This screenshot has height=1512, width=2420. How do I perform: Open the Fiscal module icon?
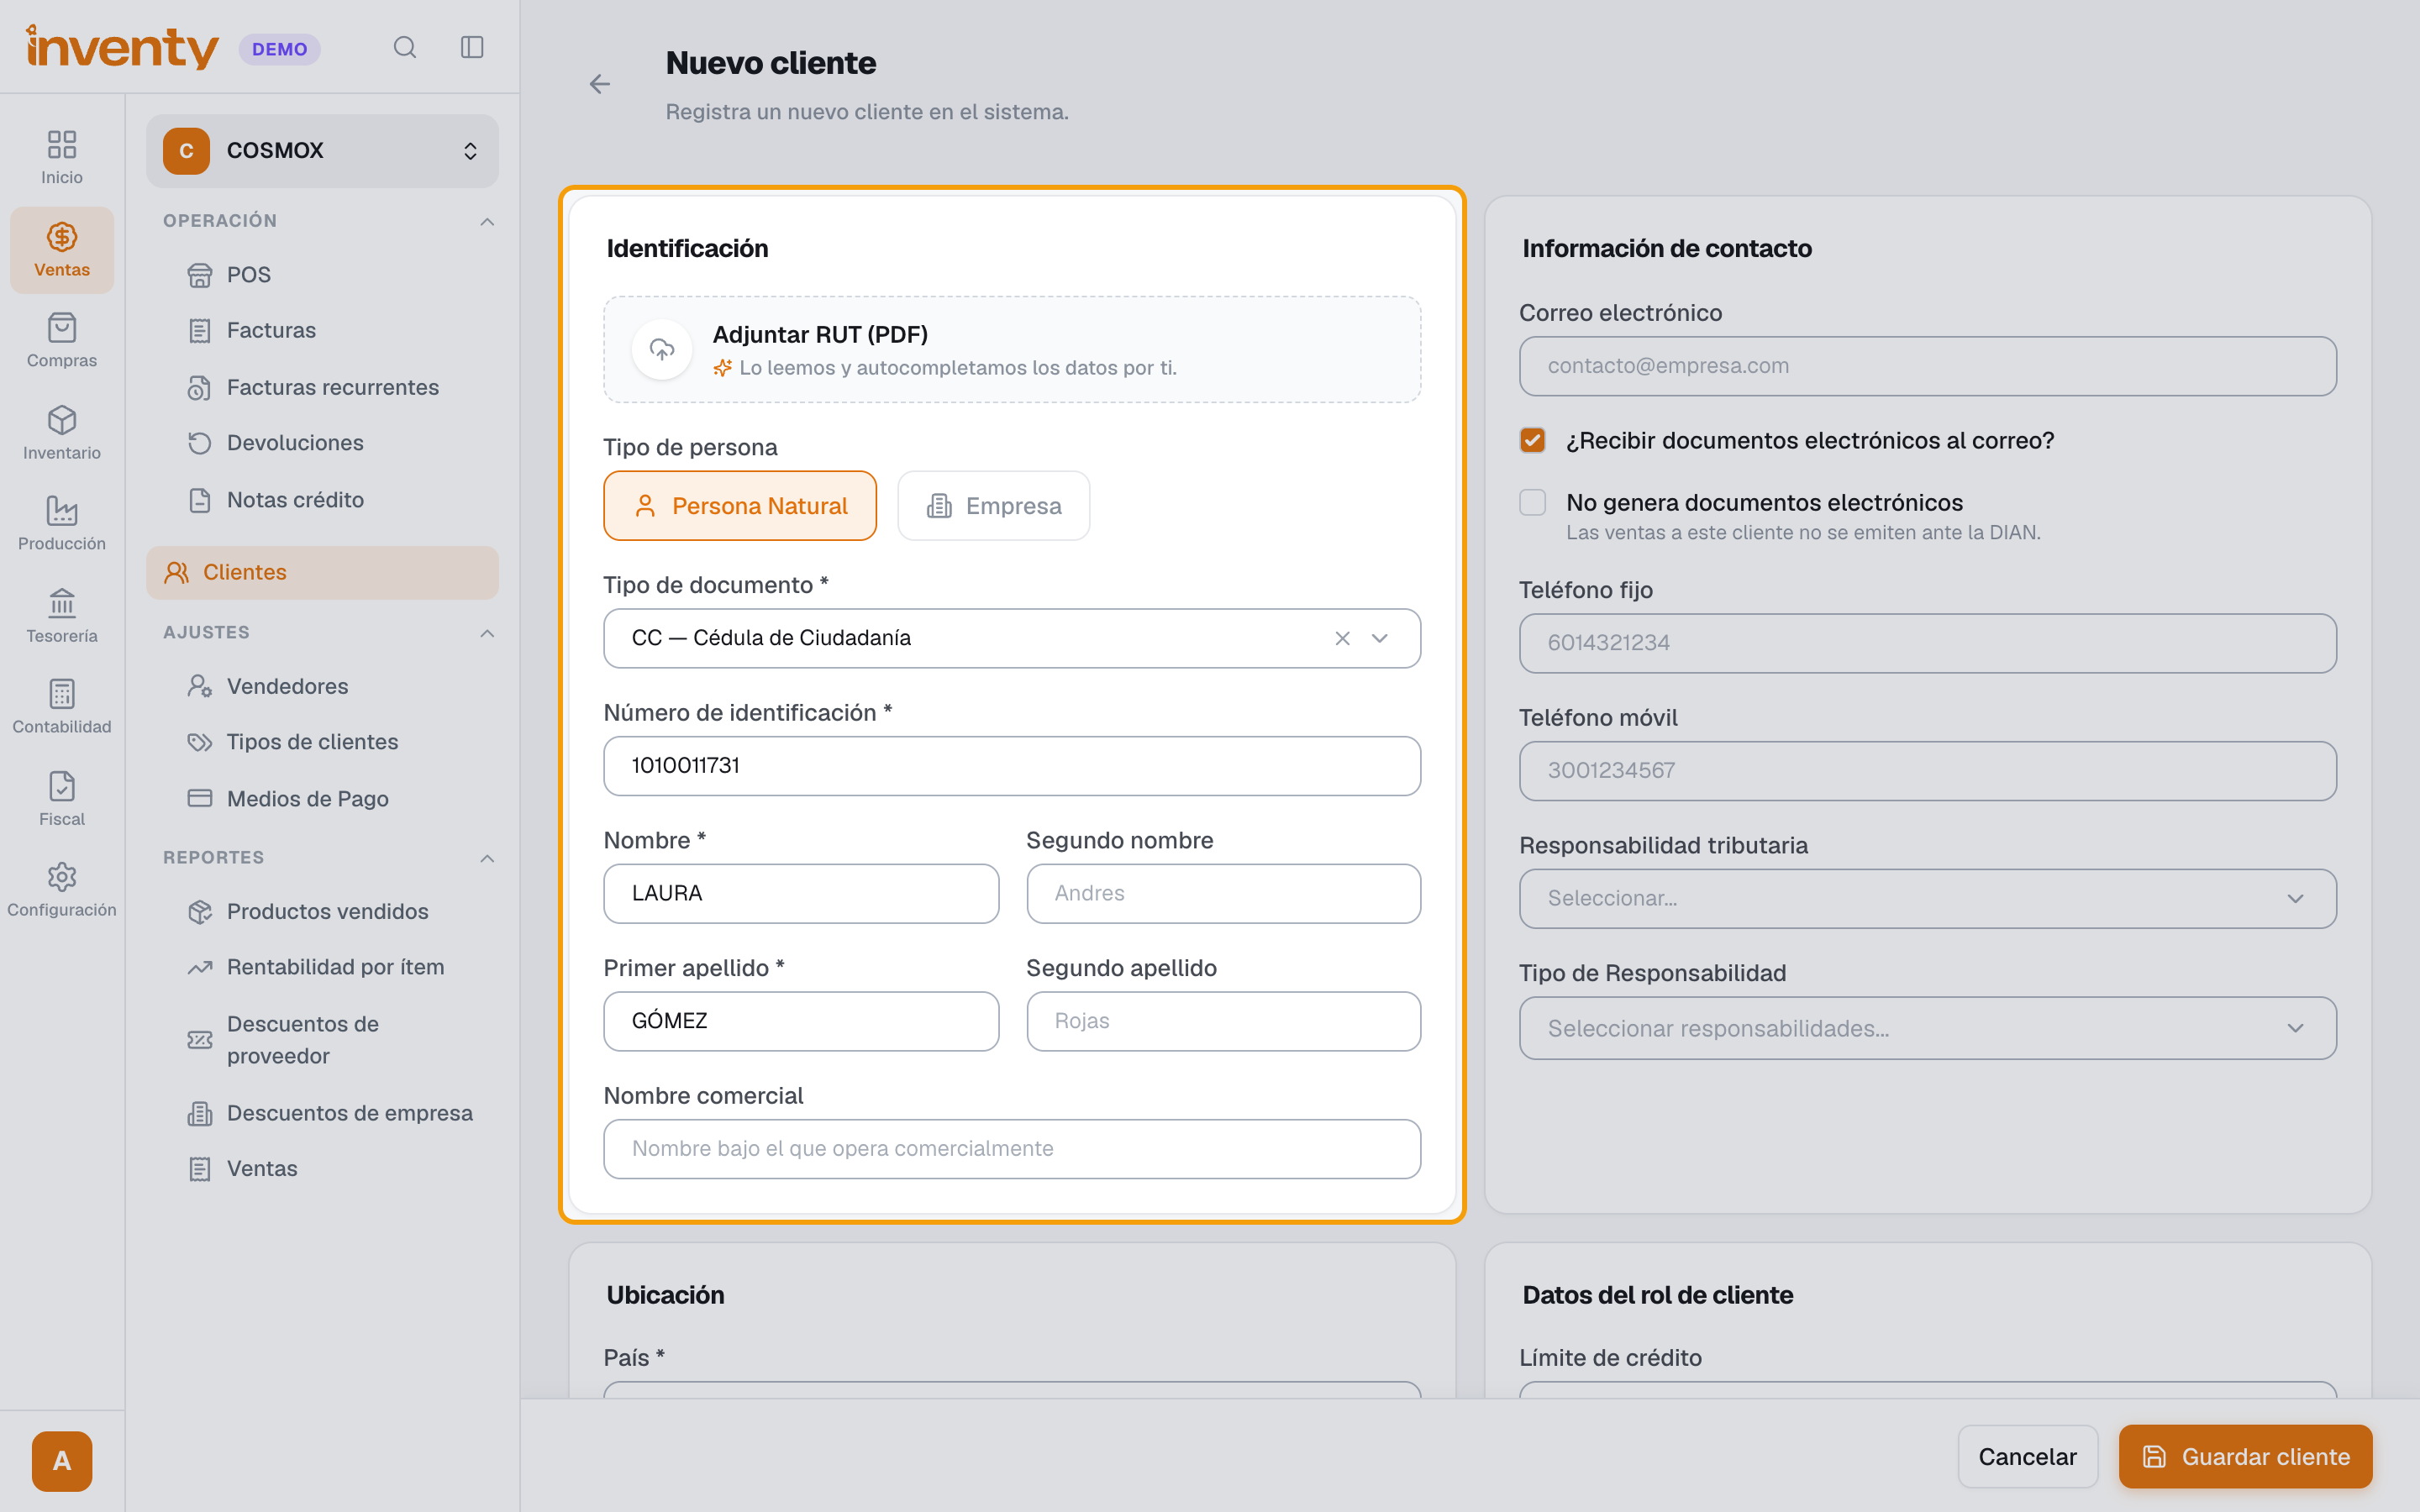click(x=62, y=799)
